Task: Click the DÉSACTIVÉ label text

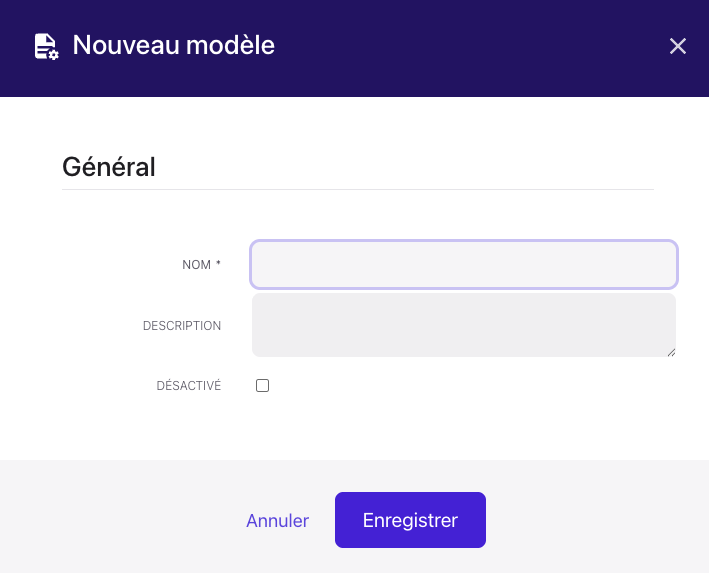Action: 188,386
